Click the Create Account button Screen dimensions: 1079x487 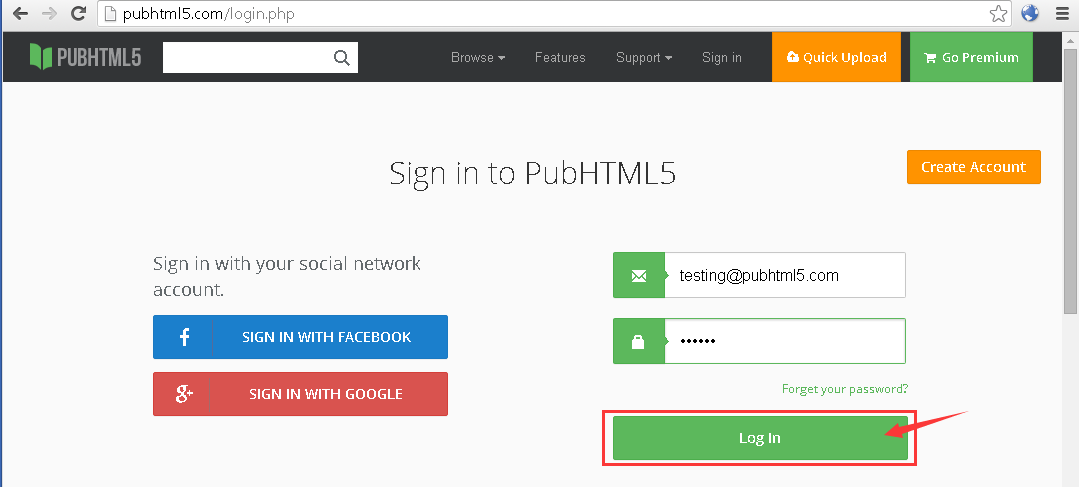click(x=973, y=167)
